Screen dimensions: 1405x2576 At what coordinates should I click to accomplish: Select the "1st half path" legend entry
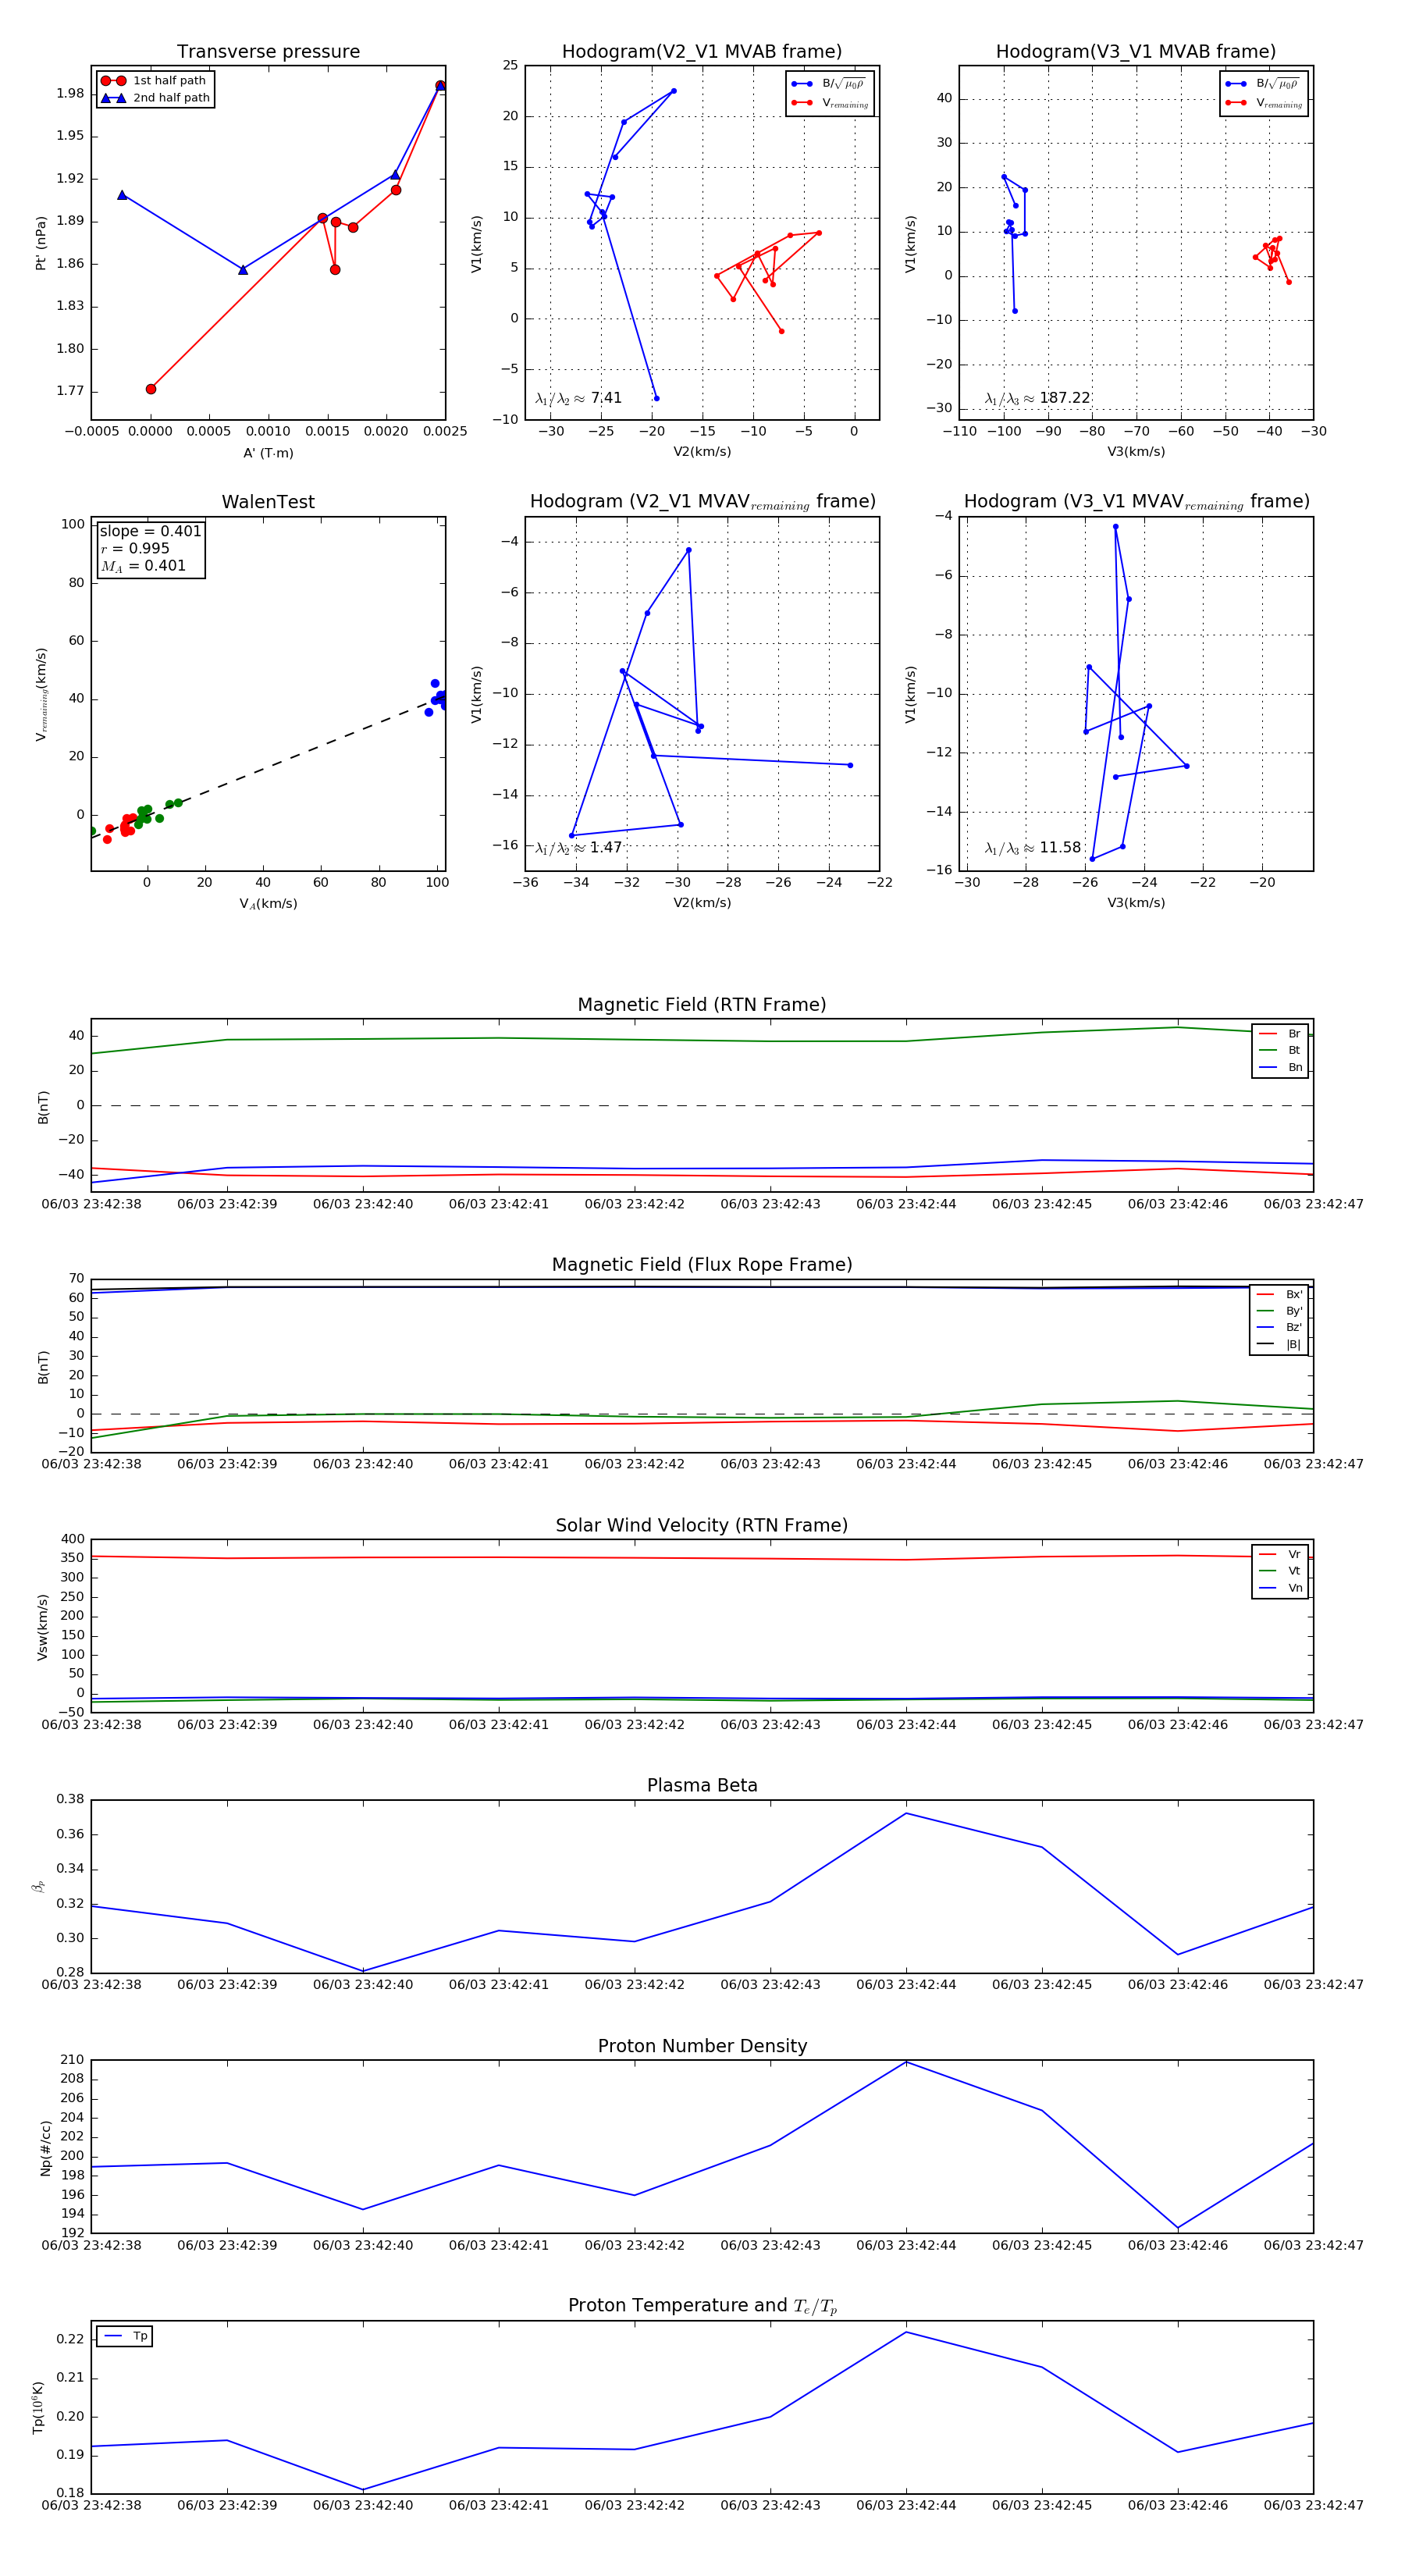pyautogui.click(x=155, y=81)
